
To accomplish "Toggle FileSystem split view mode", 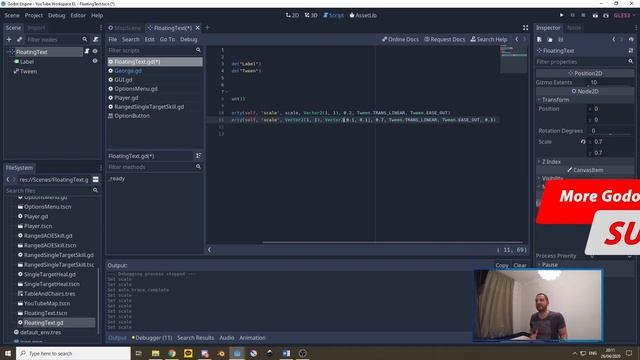I will 96,180.
